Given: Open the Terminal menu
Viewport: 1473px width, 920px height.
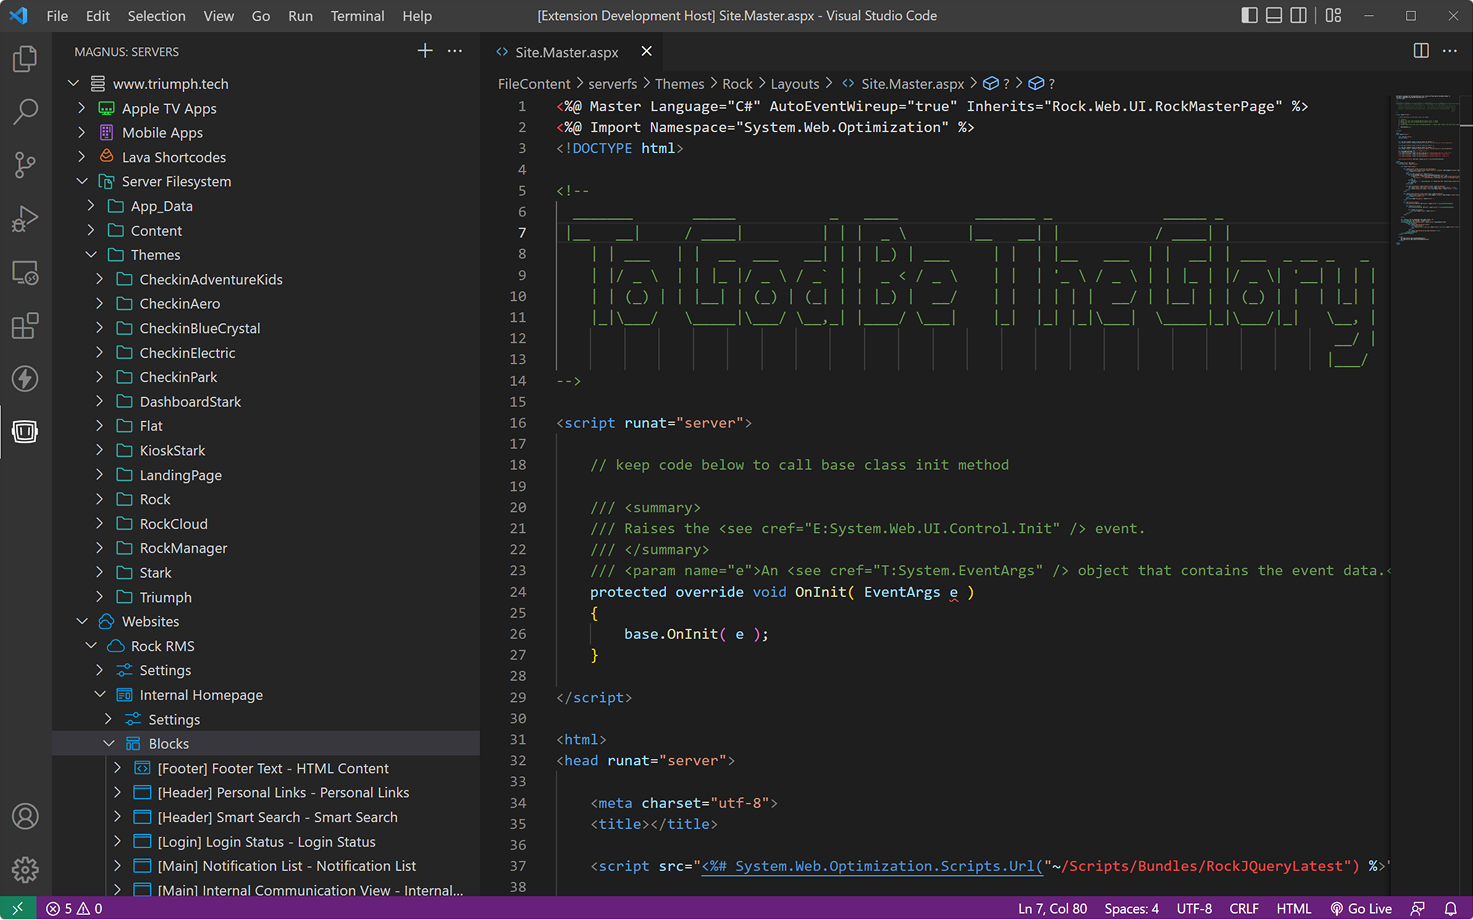Looking at the screenshot, I should 357,16.
